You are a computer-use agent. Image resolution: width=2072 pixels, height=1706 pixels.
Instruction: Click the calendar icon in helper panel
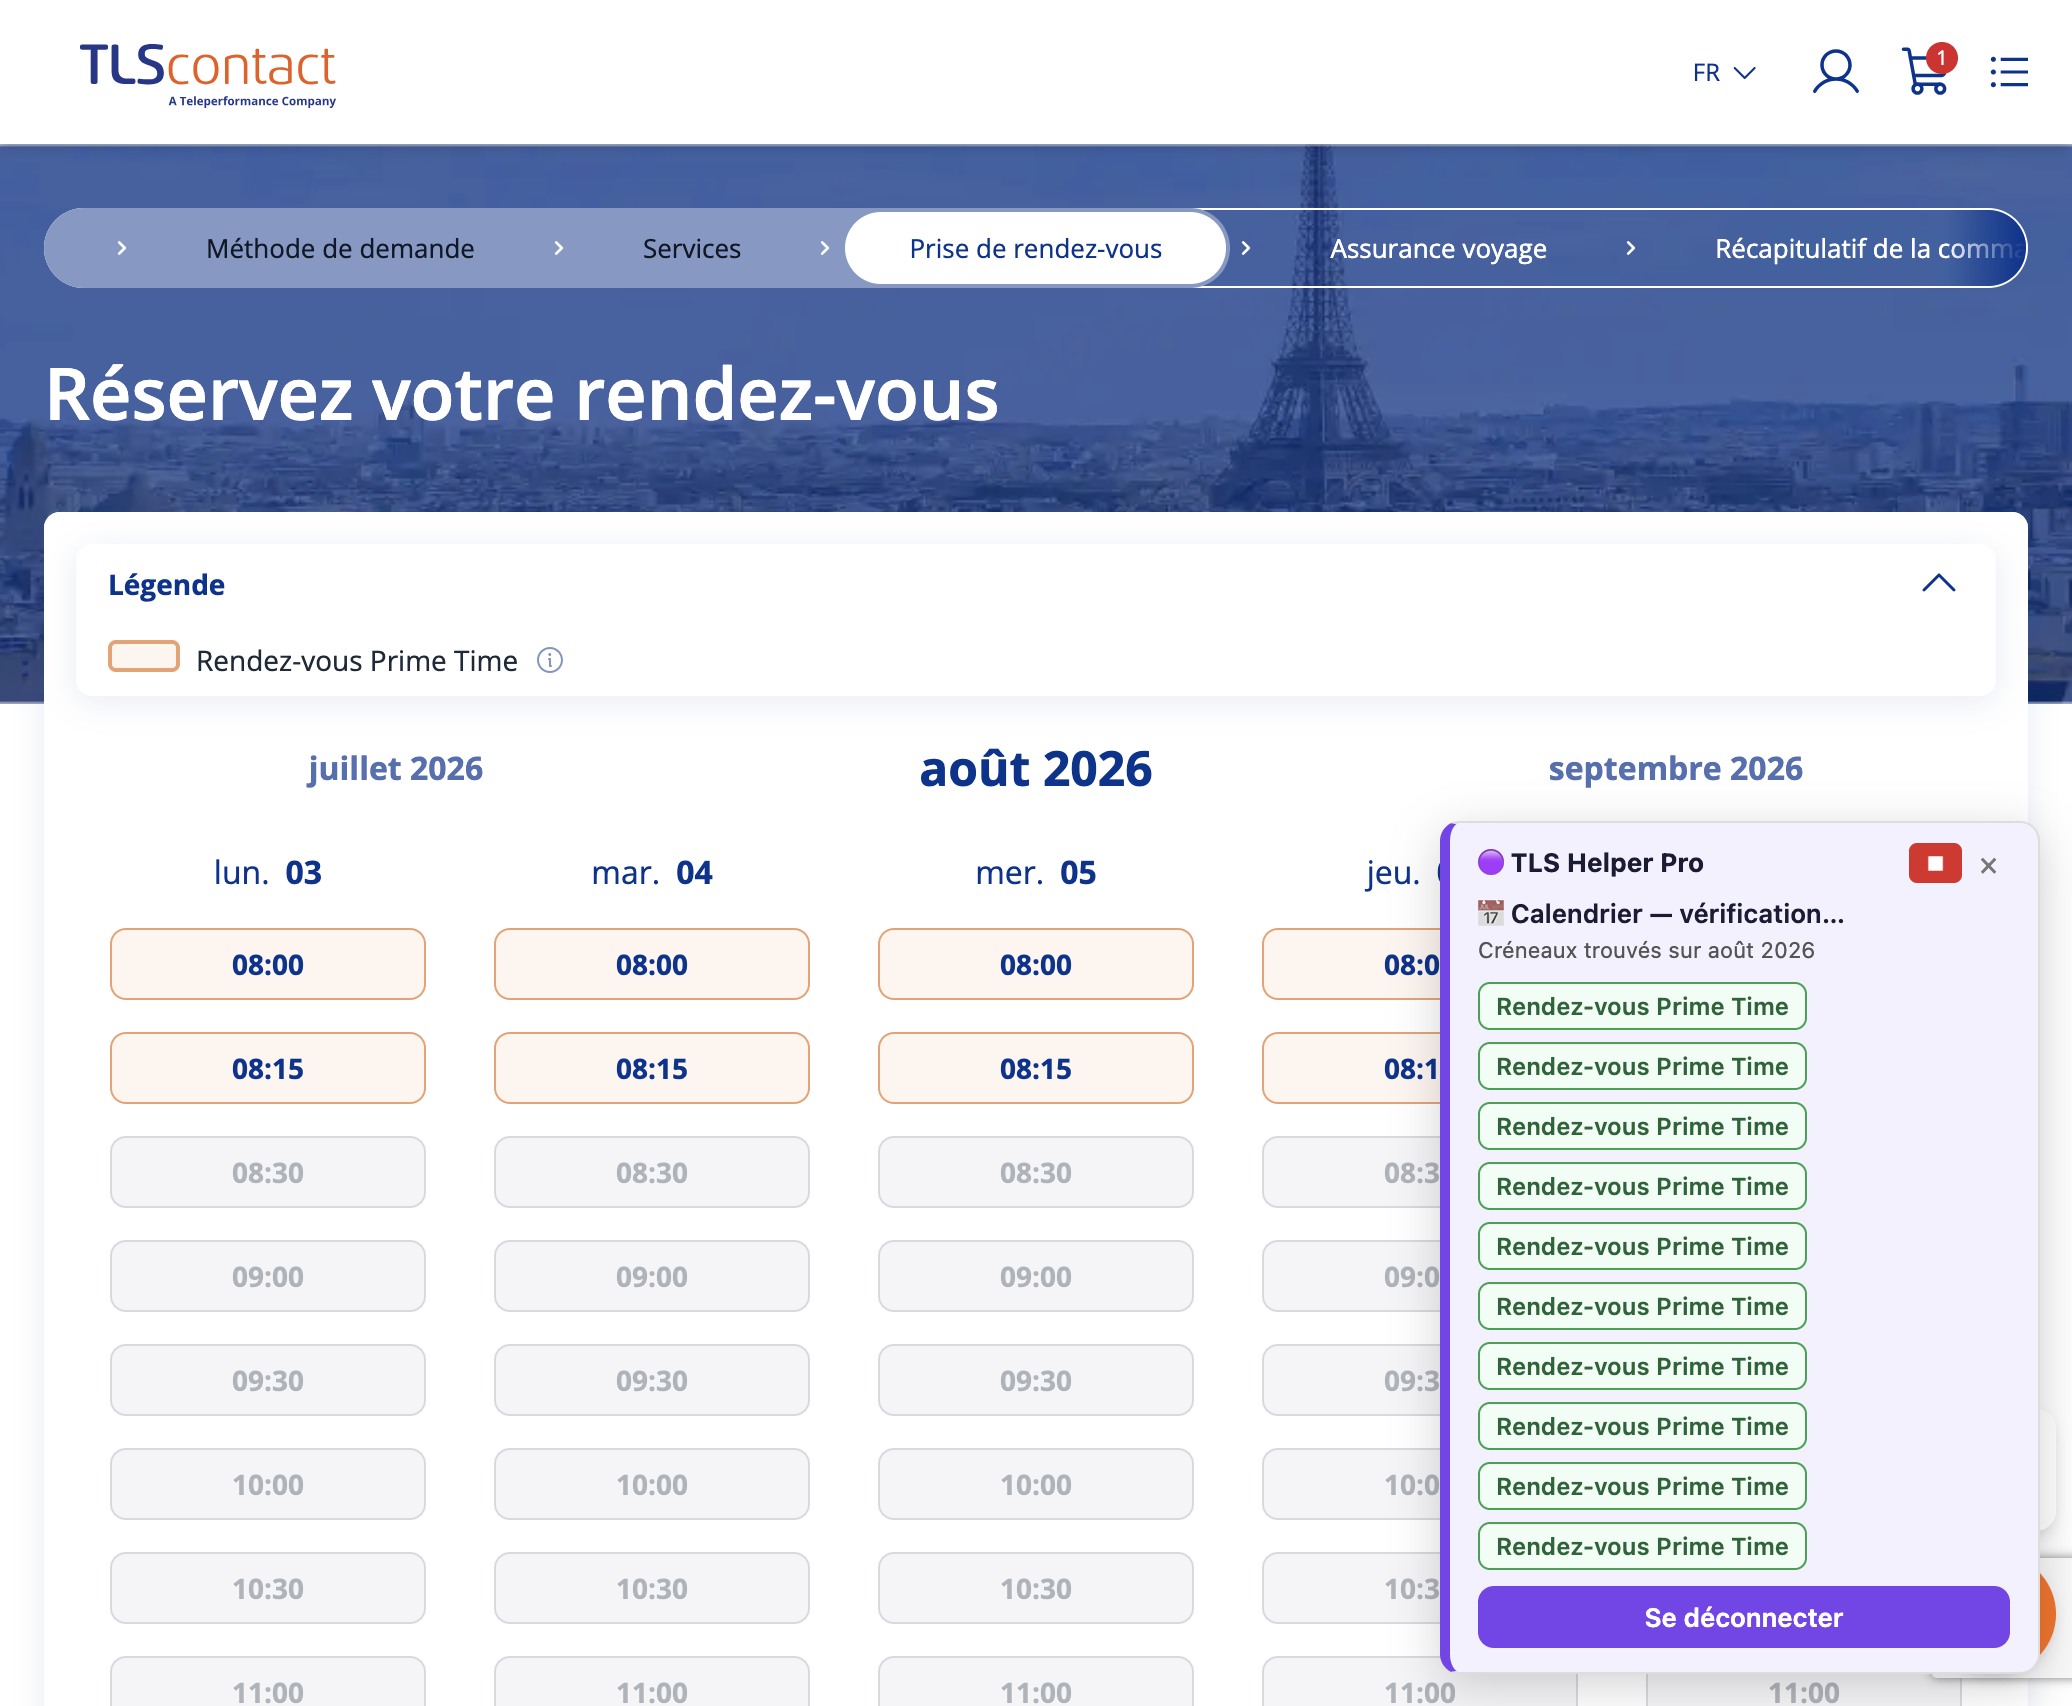point(1490,912)
